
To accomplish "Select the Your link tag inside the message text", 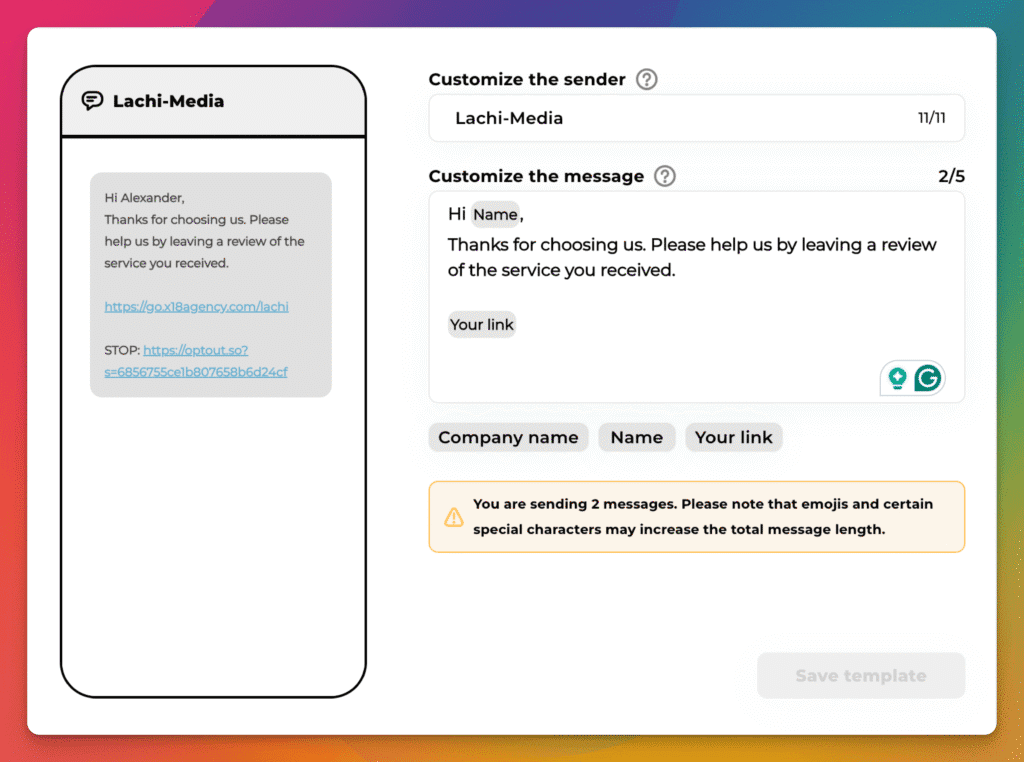I will [482, 325].
